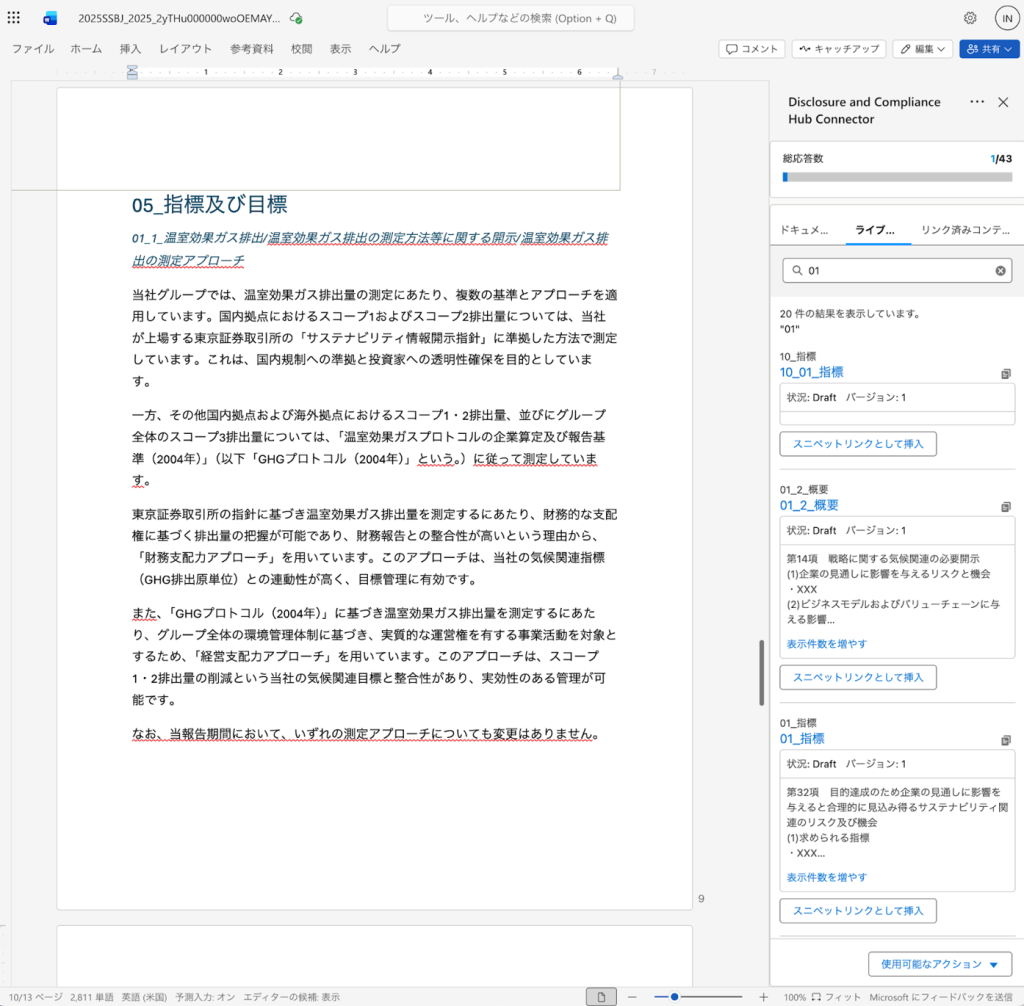Click スニペットリンクとして挿入 under 01_2_概要

(857, 677)
